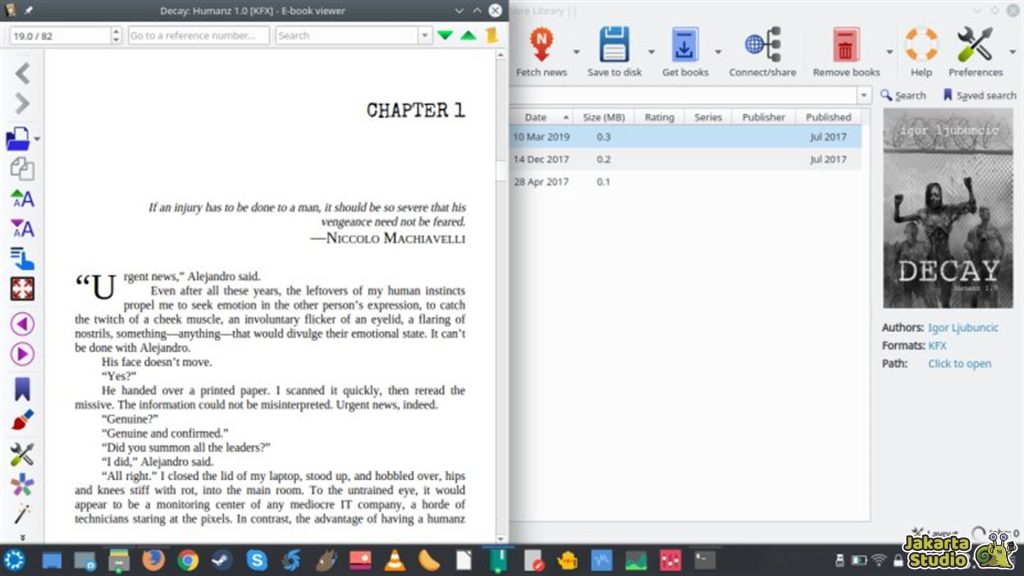Image resolution: width=1024 pixels, height=576 pixels.
Task: Increase the font size in the ebook viewer
Action: (22, 199)
